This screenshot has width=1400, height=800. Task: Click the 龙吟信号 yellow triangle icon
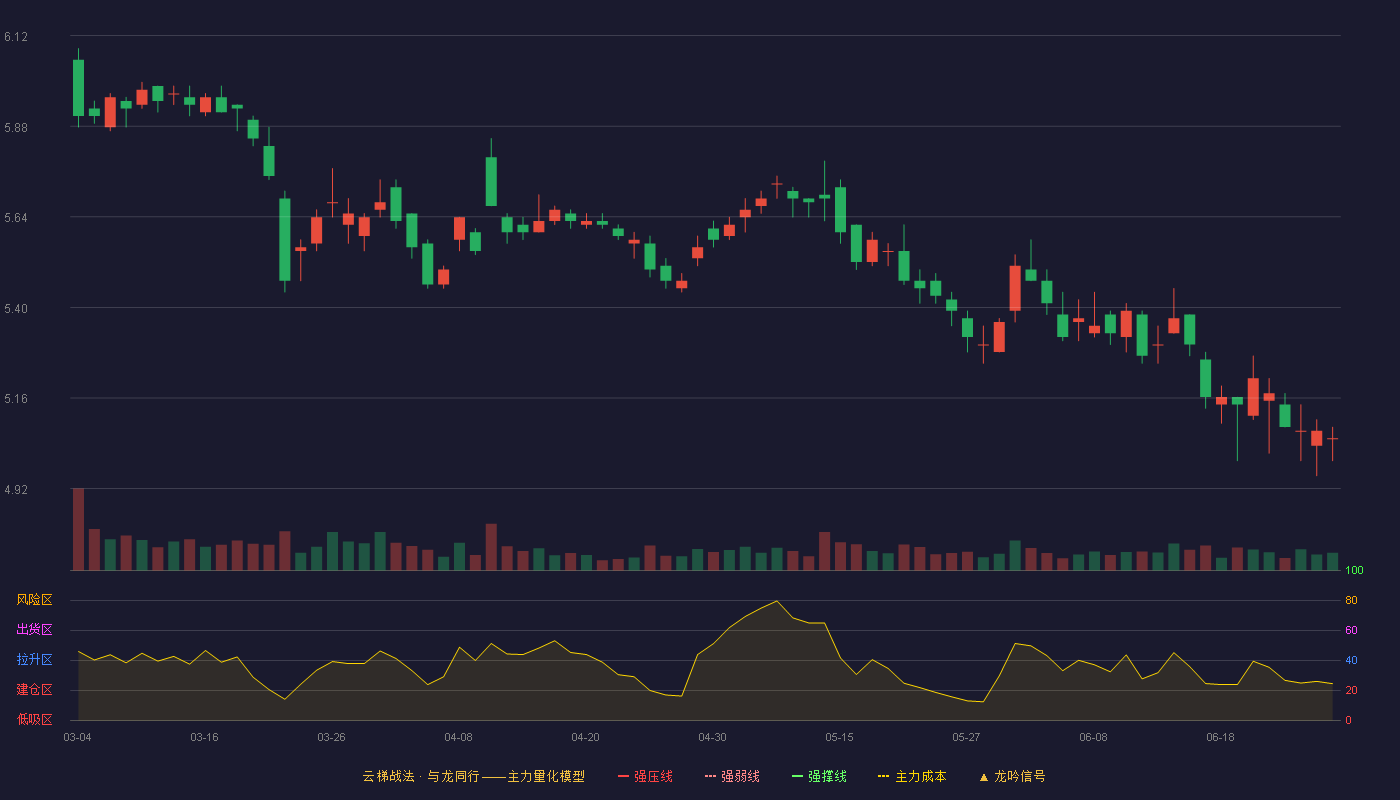click(983, 777)
